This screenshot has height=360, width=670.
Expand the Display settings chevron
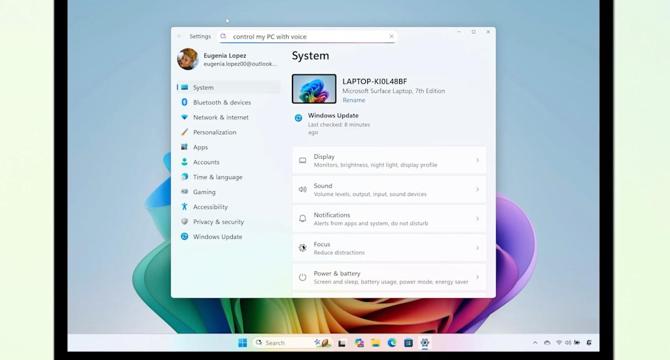478,161
